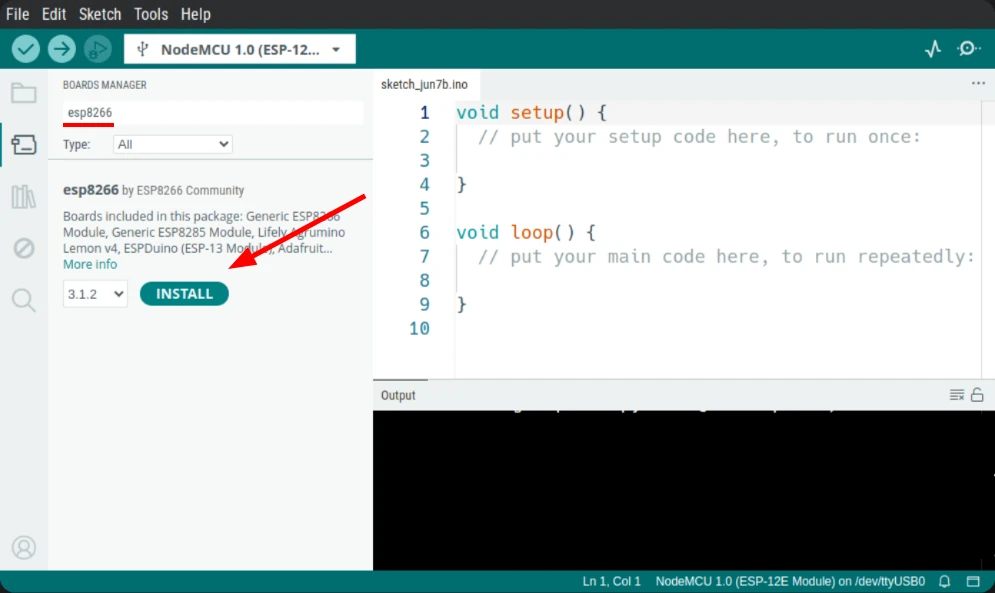Click the Verify checkmark button
The width and height of the screenshot is (995, 593).
(x=25, y=49)
